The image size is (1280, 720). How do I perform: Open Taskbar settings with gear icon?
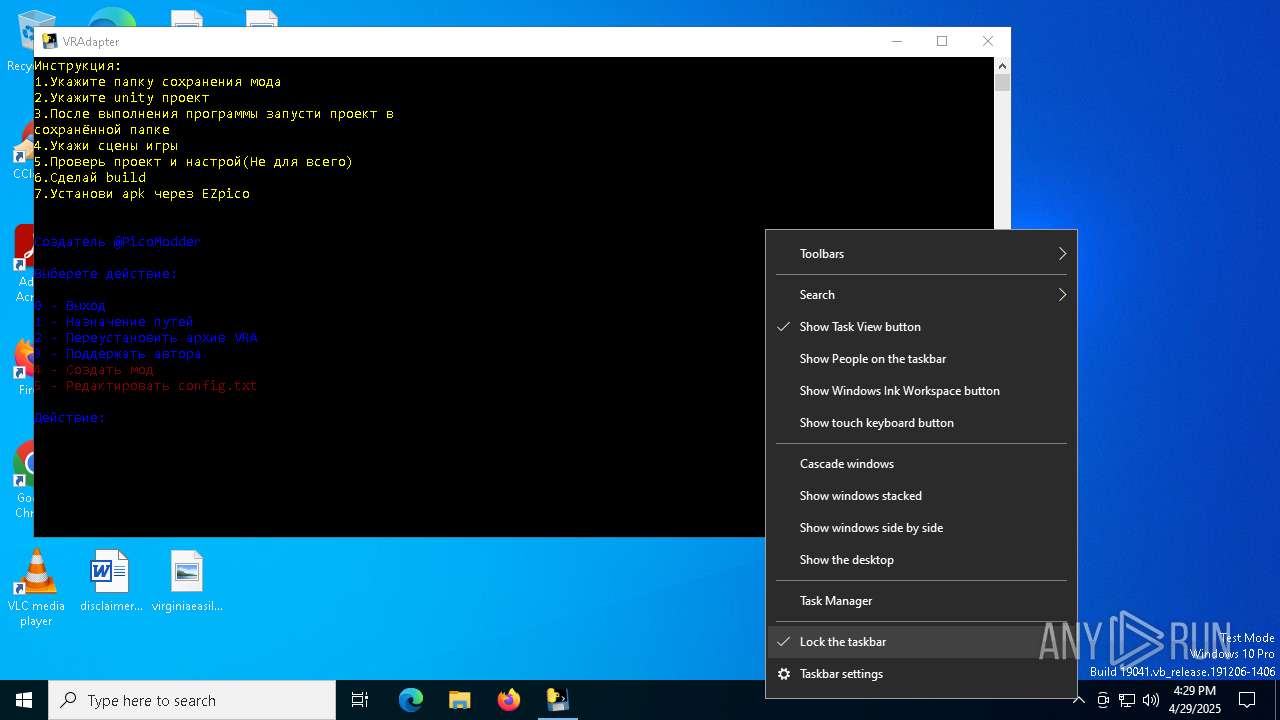(921, 674)
